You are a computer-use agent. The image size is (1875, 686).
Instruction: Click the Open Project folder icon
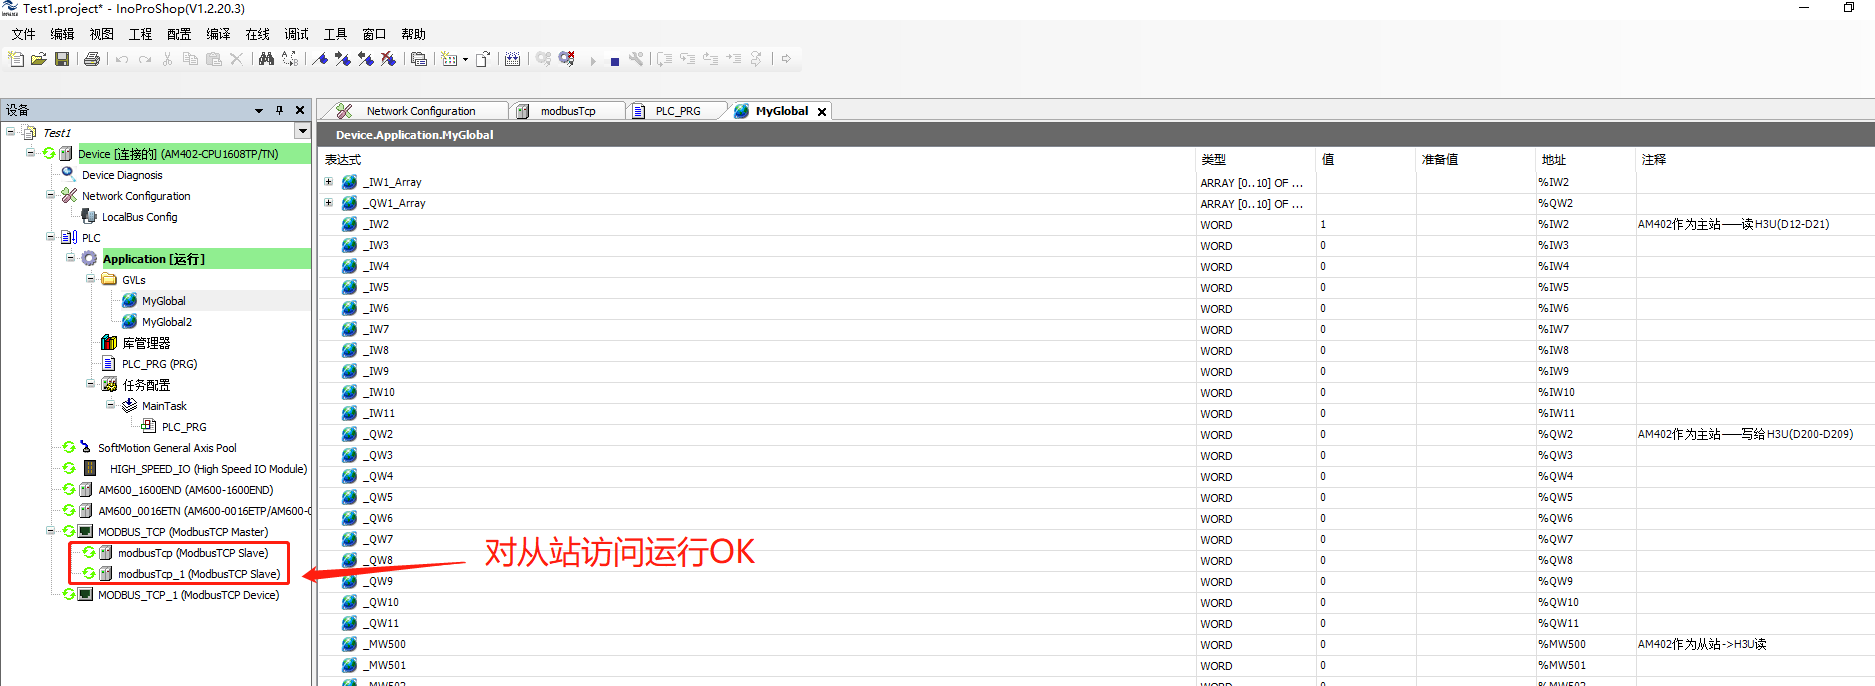39,59
